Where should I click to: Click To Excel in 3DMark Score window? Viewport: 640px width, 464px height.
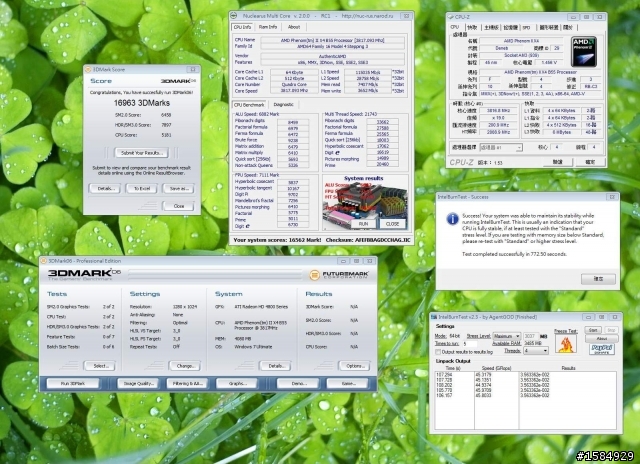(141, 189)
